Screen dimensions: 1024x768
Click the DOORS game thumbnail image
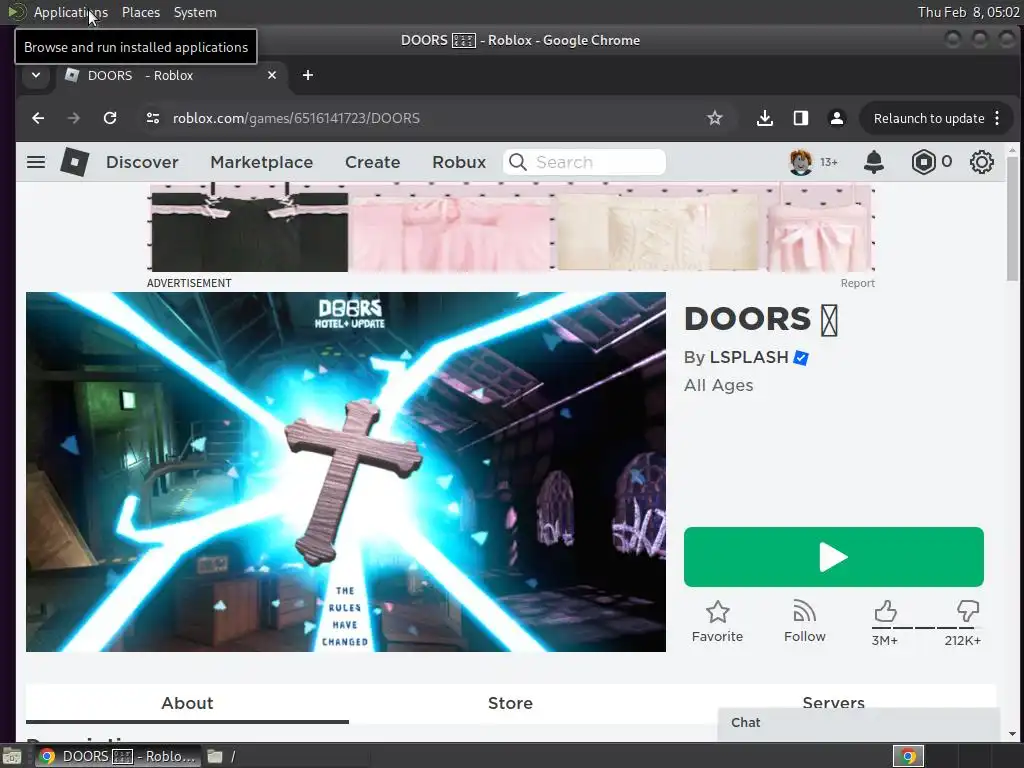click(x=345, y=472)
